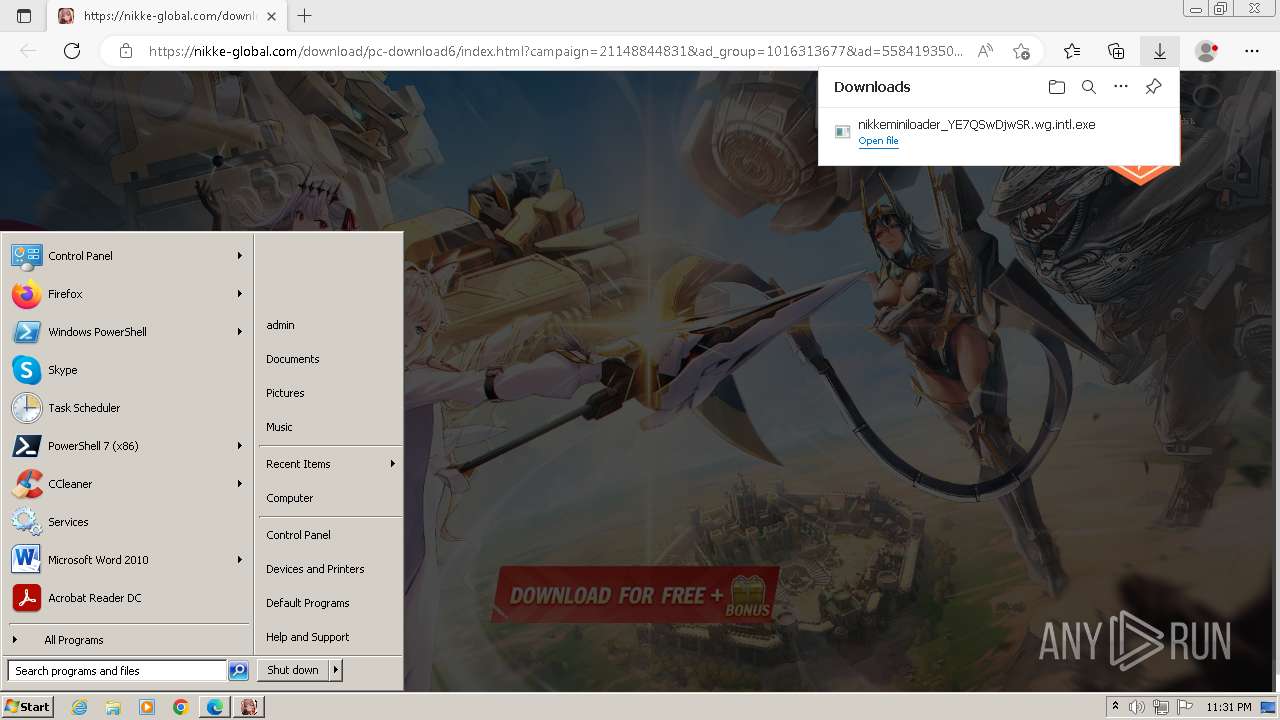Open Edge taskbar icon
The image size is (1280, 720).
pyautogui.click(x=215, y=707)
